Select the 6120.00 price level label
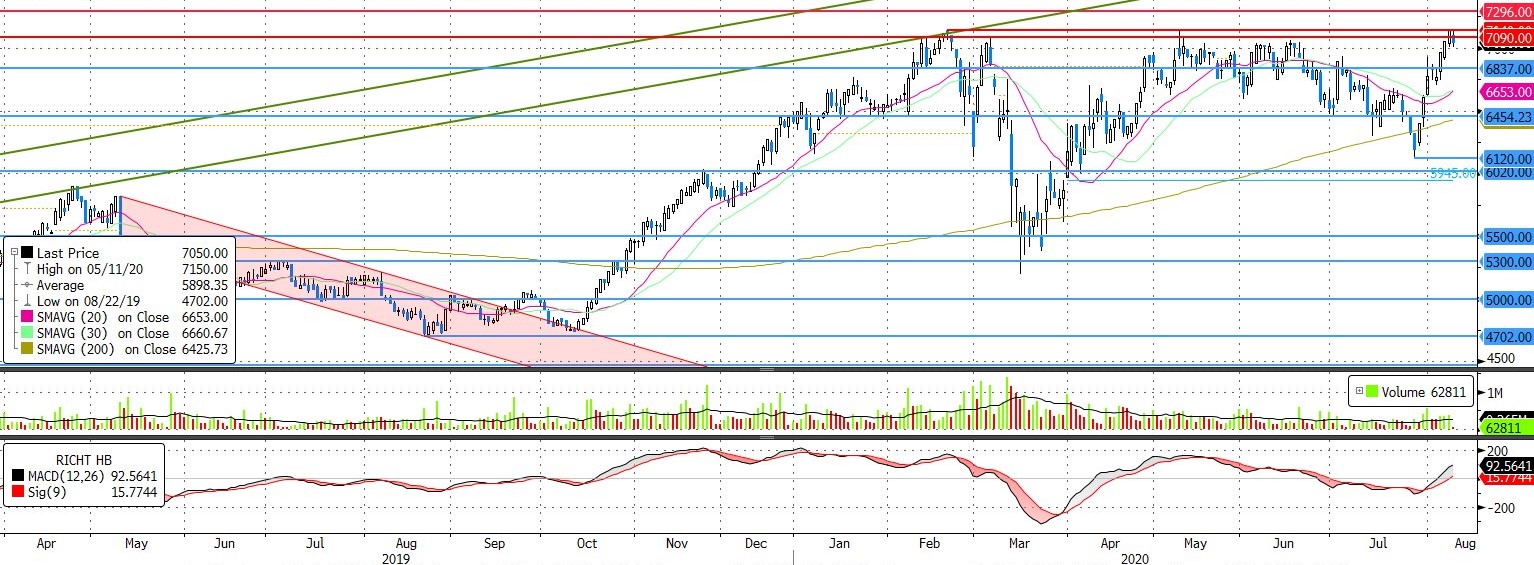The image size is (1534, 565). (x=1507, y=159)
